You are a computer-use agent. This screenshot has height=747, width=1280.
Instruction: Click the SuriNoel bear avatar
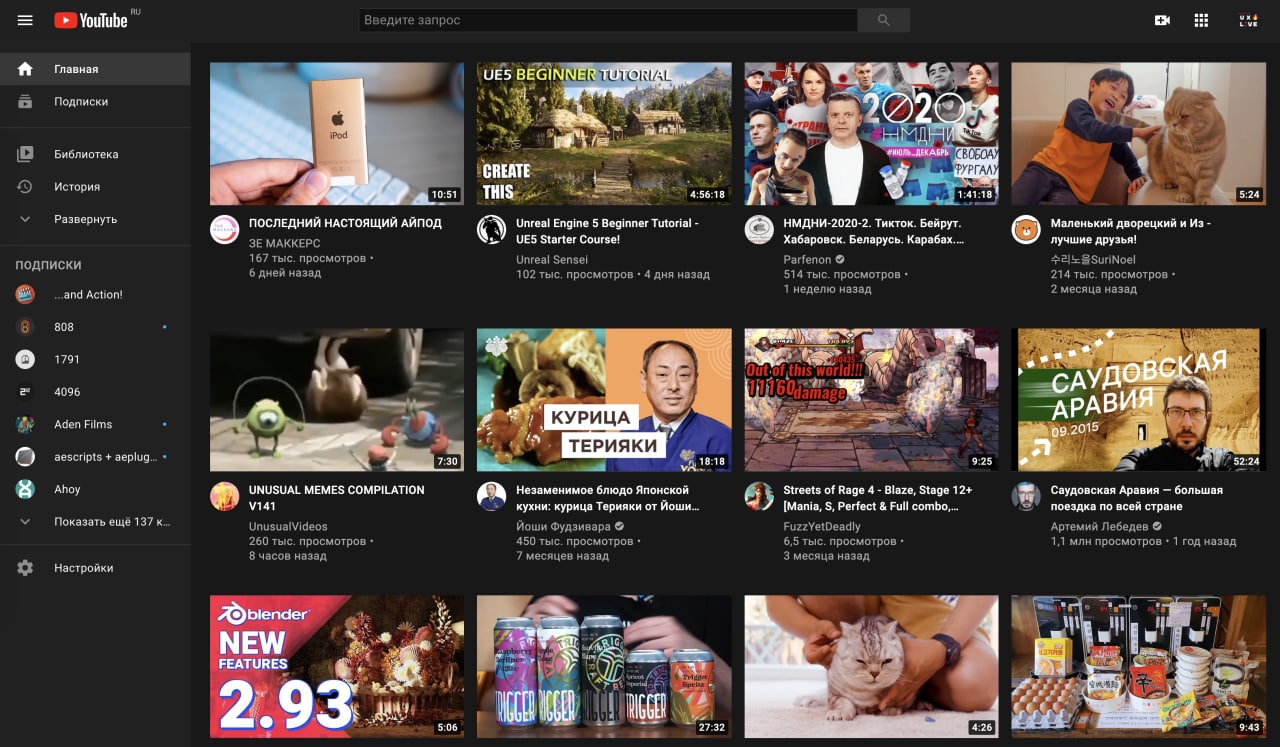[x=1026, y=229]
